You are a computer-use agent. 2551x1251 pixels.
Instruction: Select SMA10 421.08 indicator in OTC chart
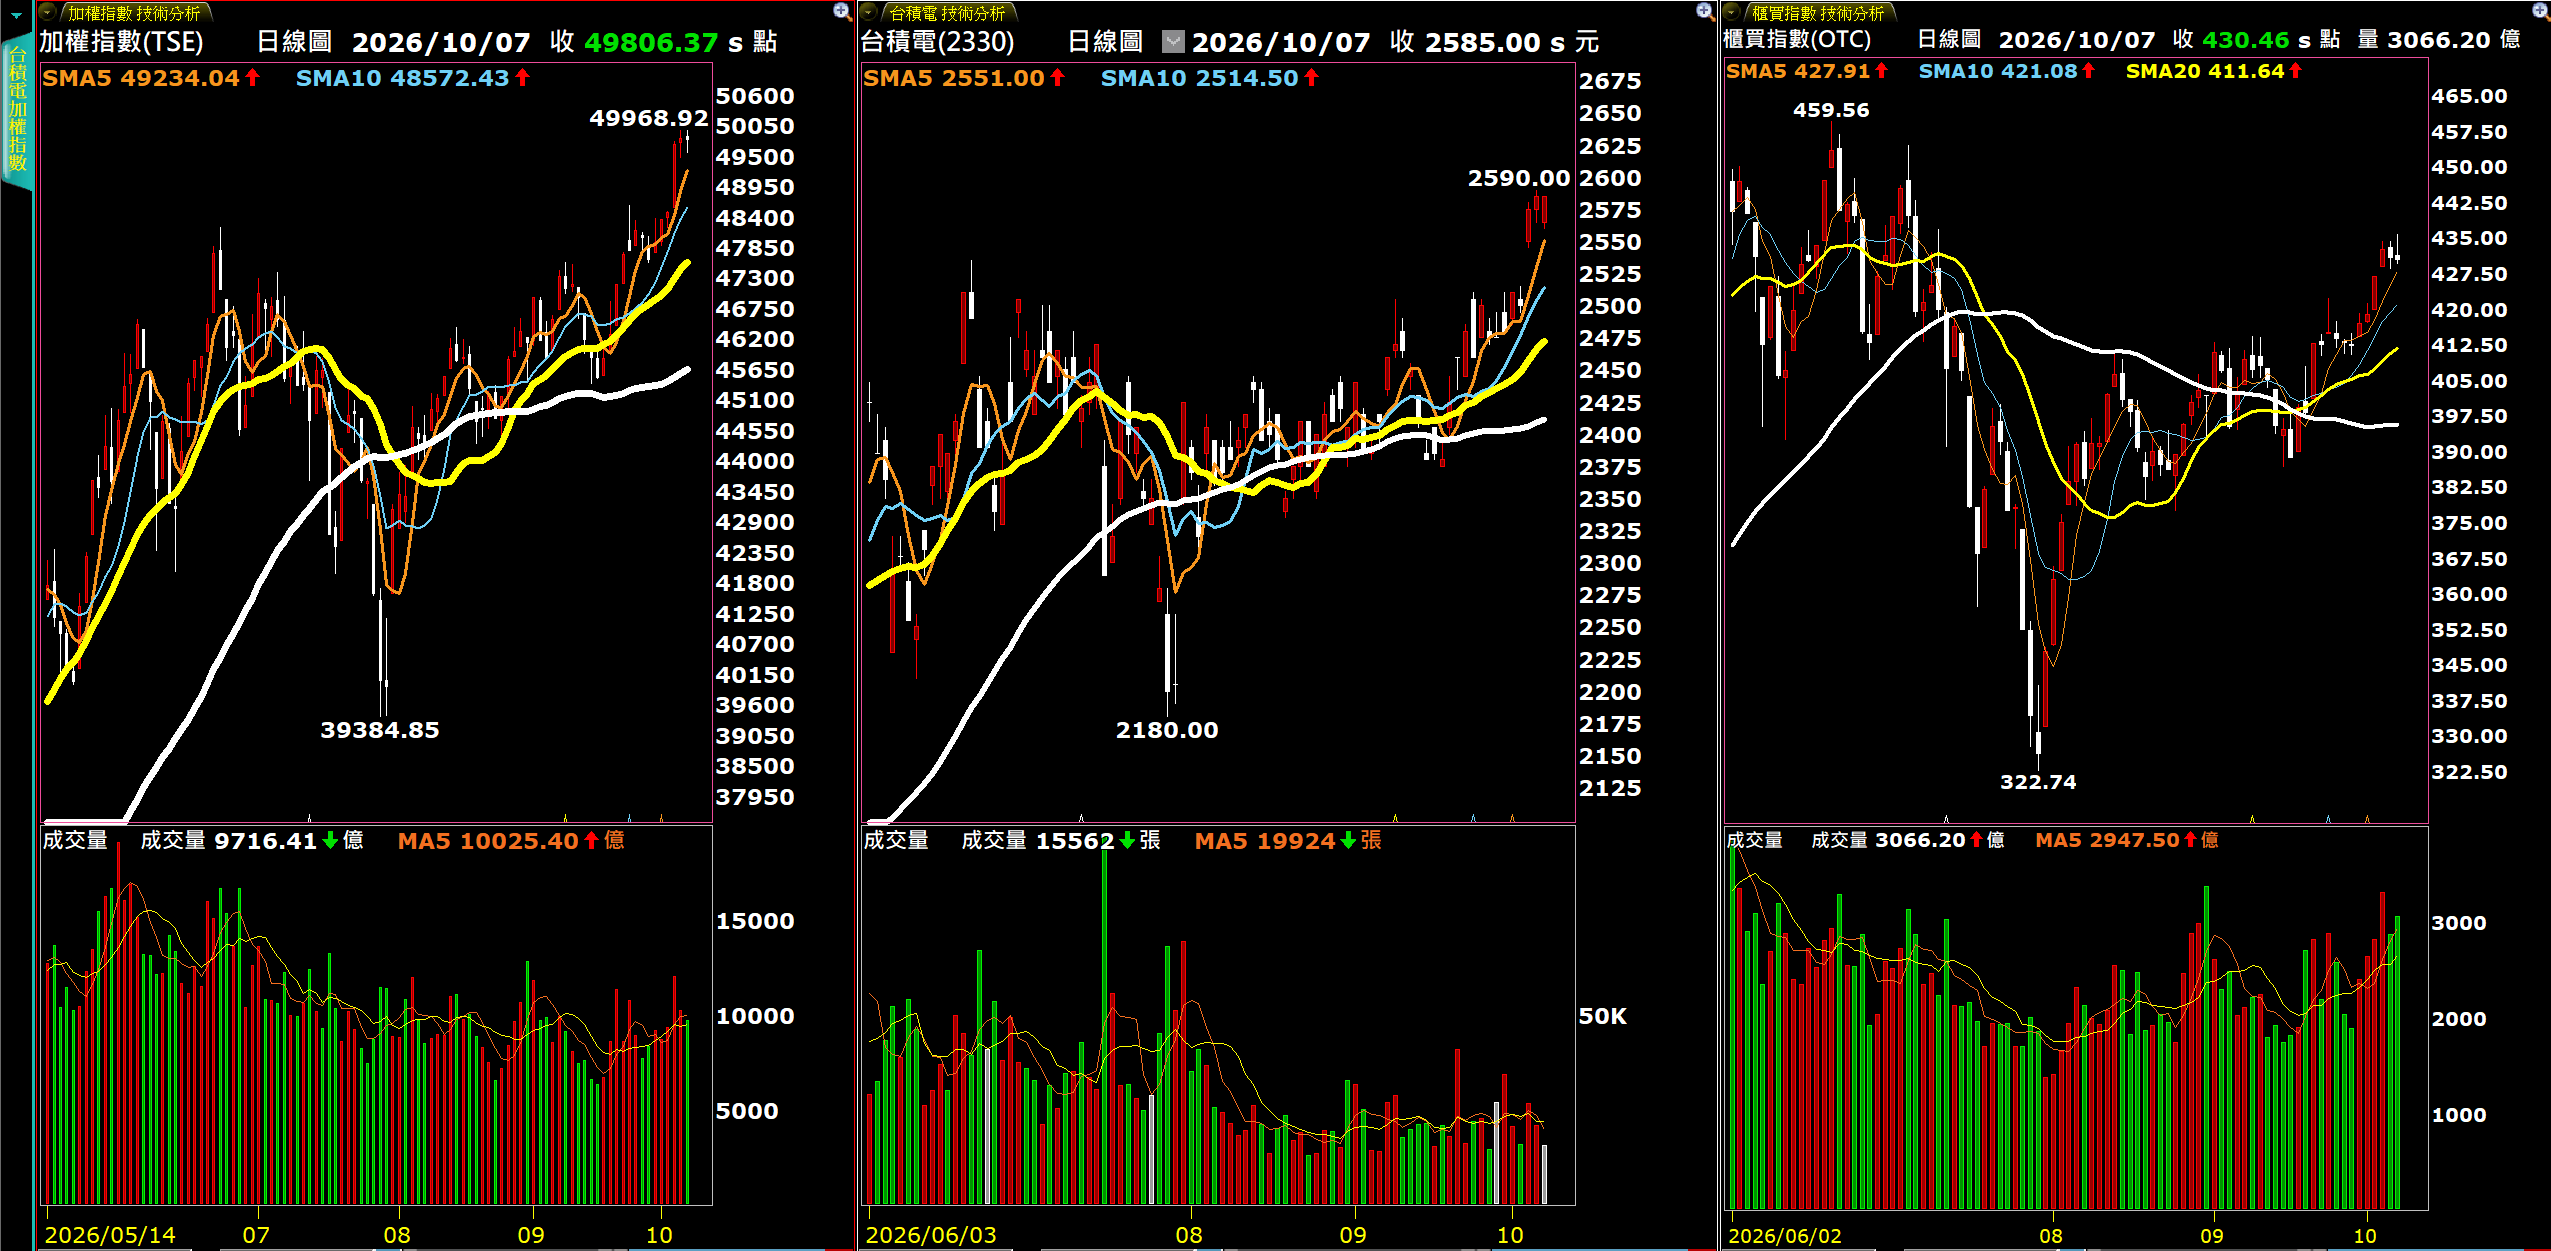(2007, 71)
